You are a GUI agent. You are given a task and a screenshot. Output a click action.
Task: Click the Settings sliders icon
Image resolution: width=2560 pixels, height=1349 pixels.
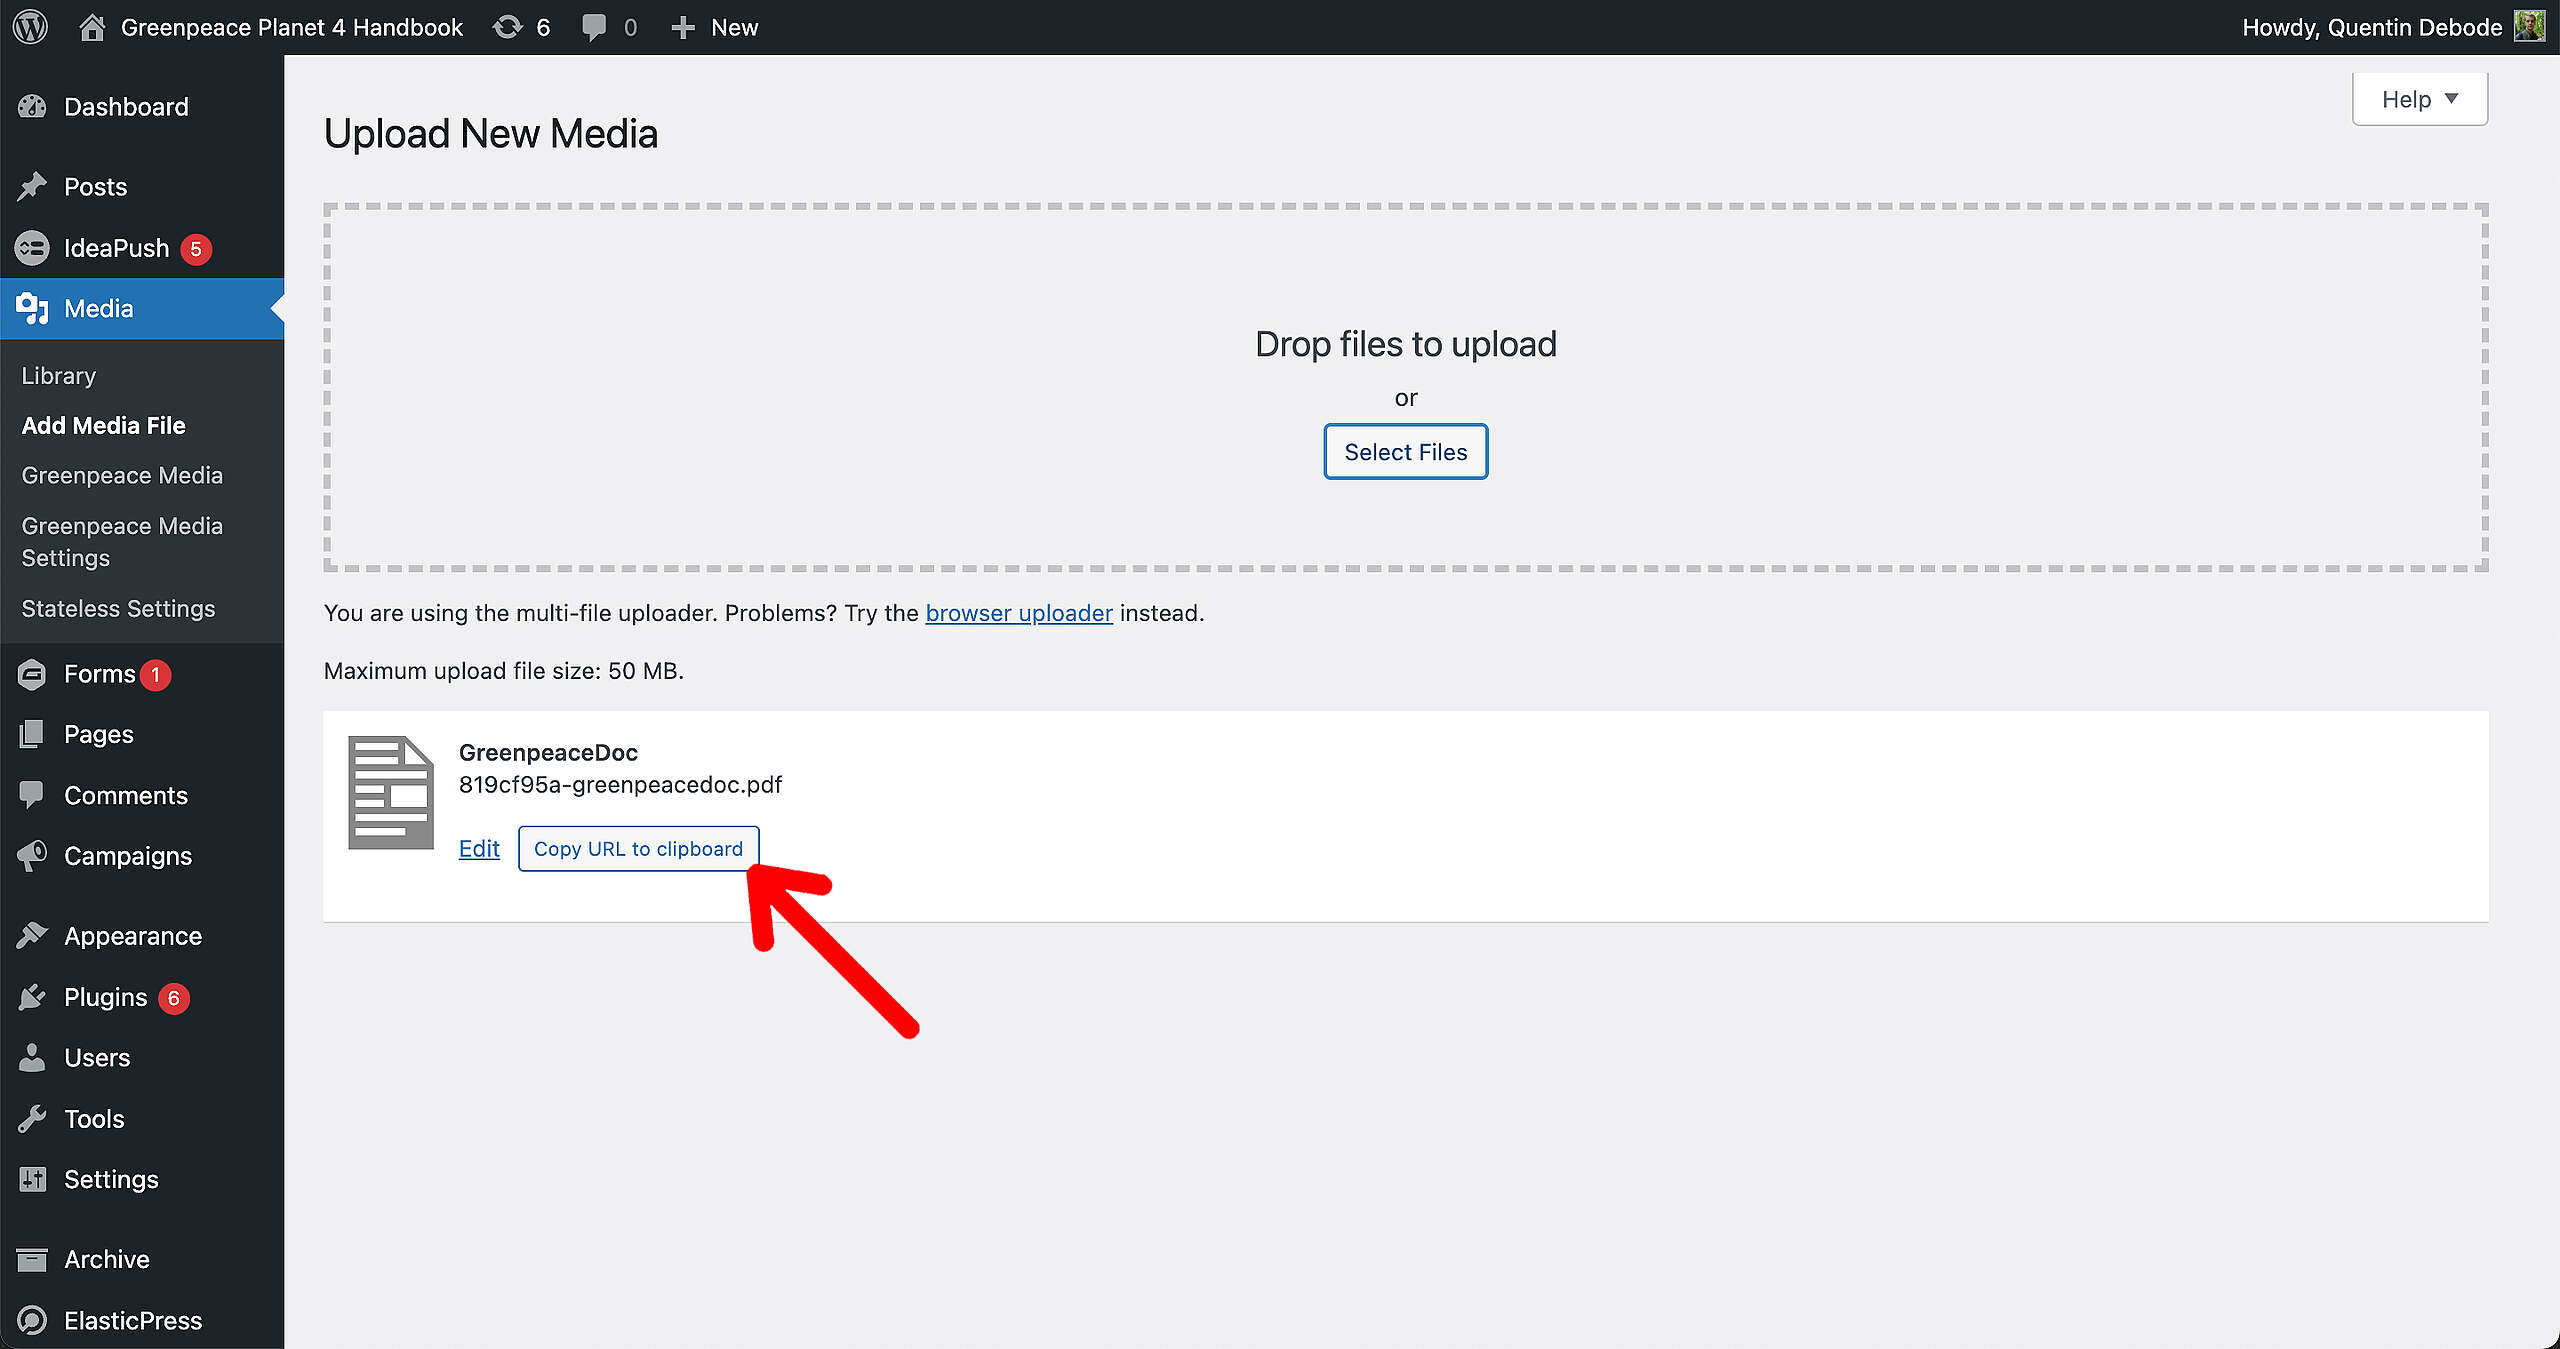[32, 1180]
